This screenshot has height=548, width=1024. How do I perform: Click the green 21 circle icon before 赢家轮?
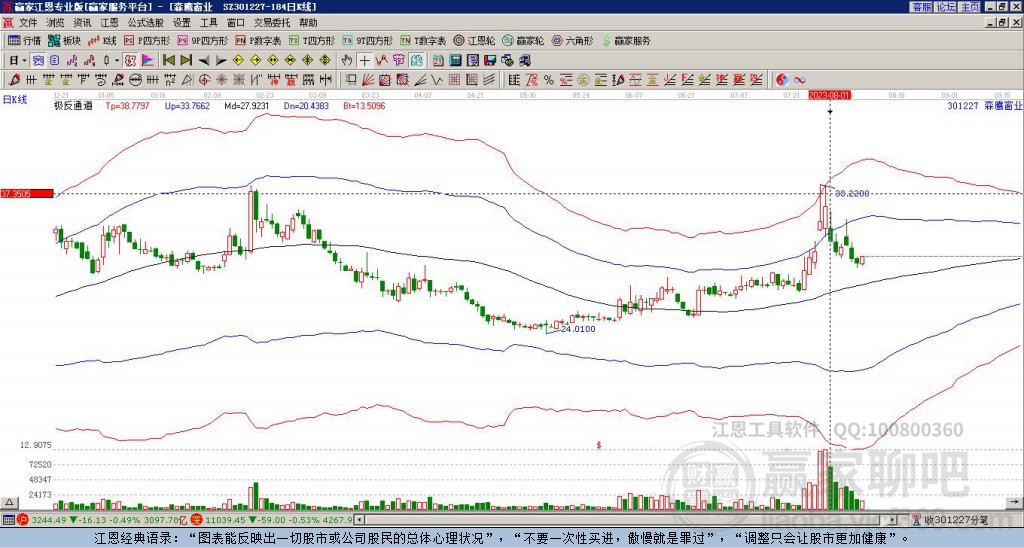508,40
